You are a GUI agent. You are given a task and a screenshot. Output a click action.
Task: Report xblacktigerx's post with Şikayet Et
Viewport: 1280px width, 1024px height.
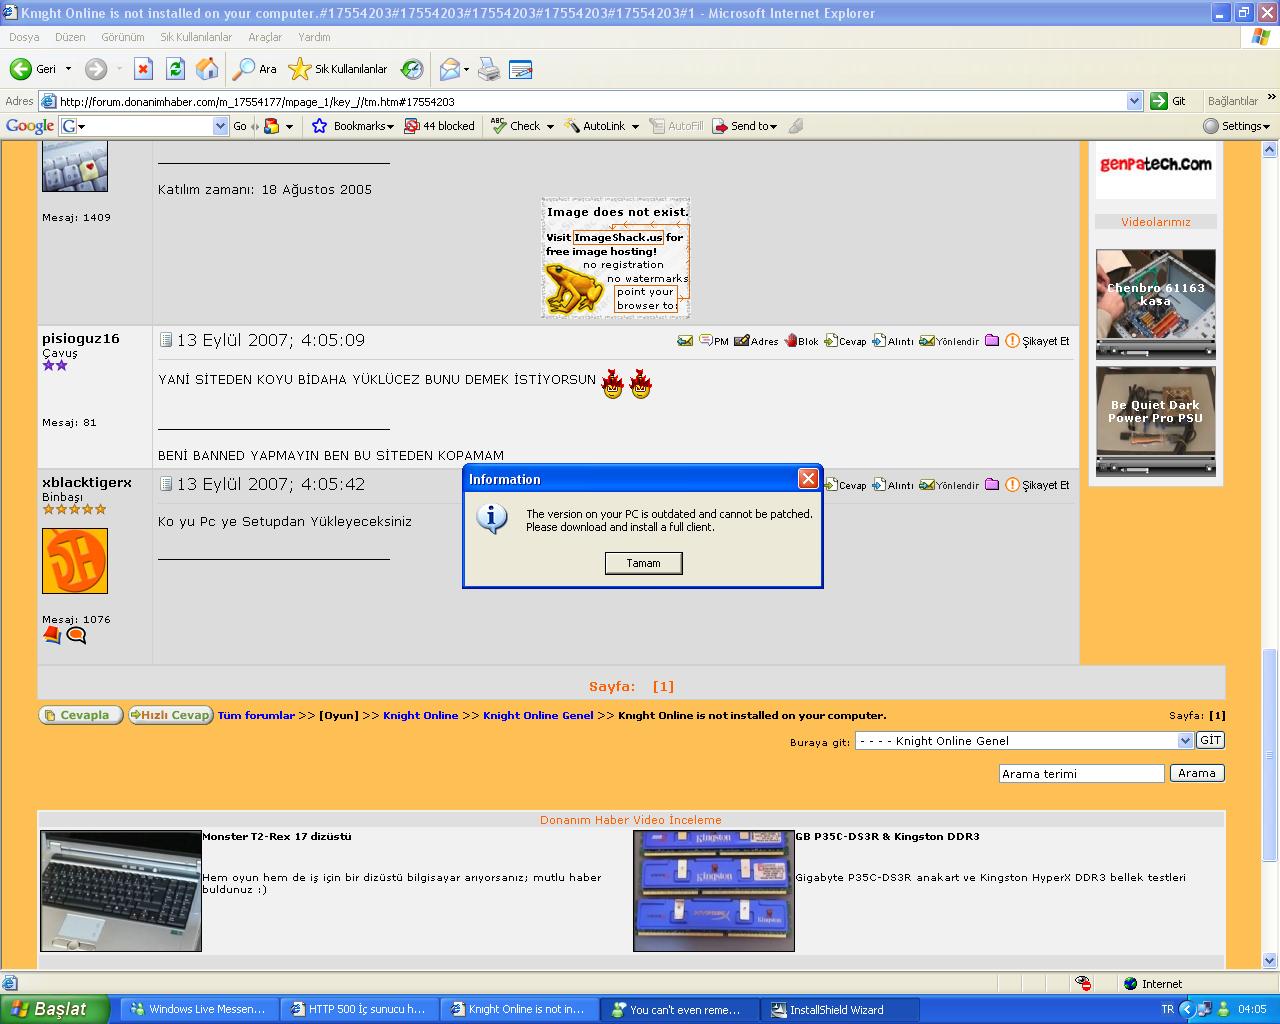[1037, 485]
